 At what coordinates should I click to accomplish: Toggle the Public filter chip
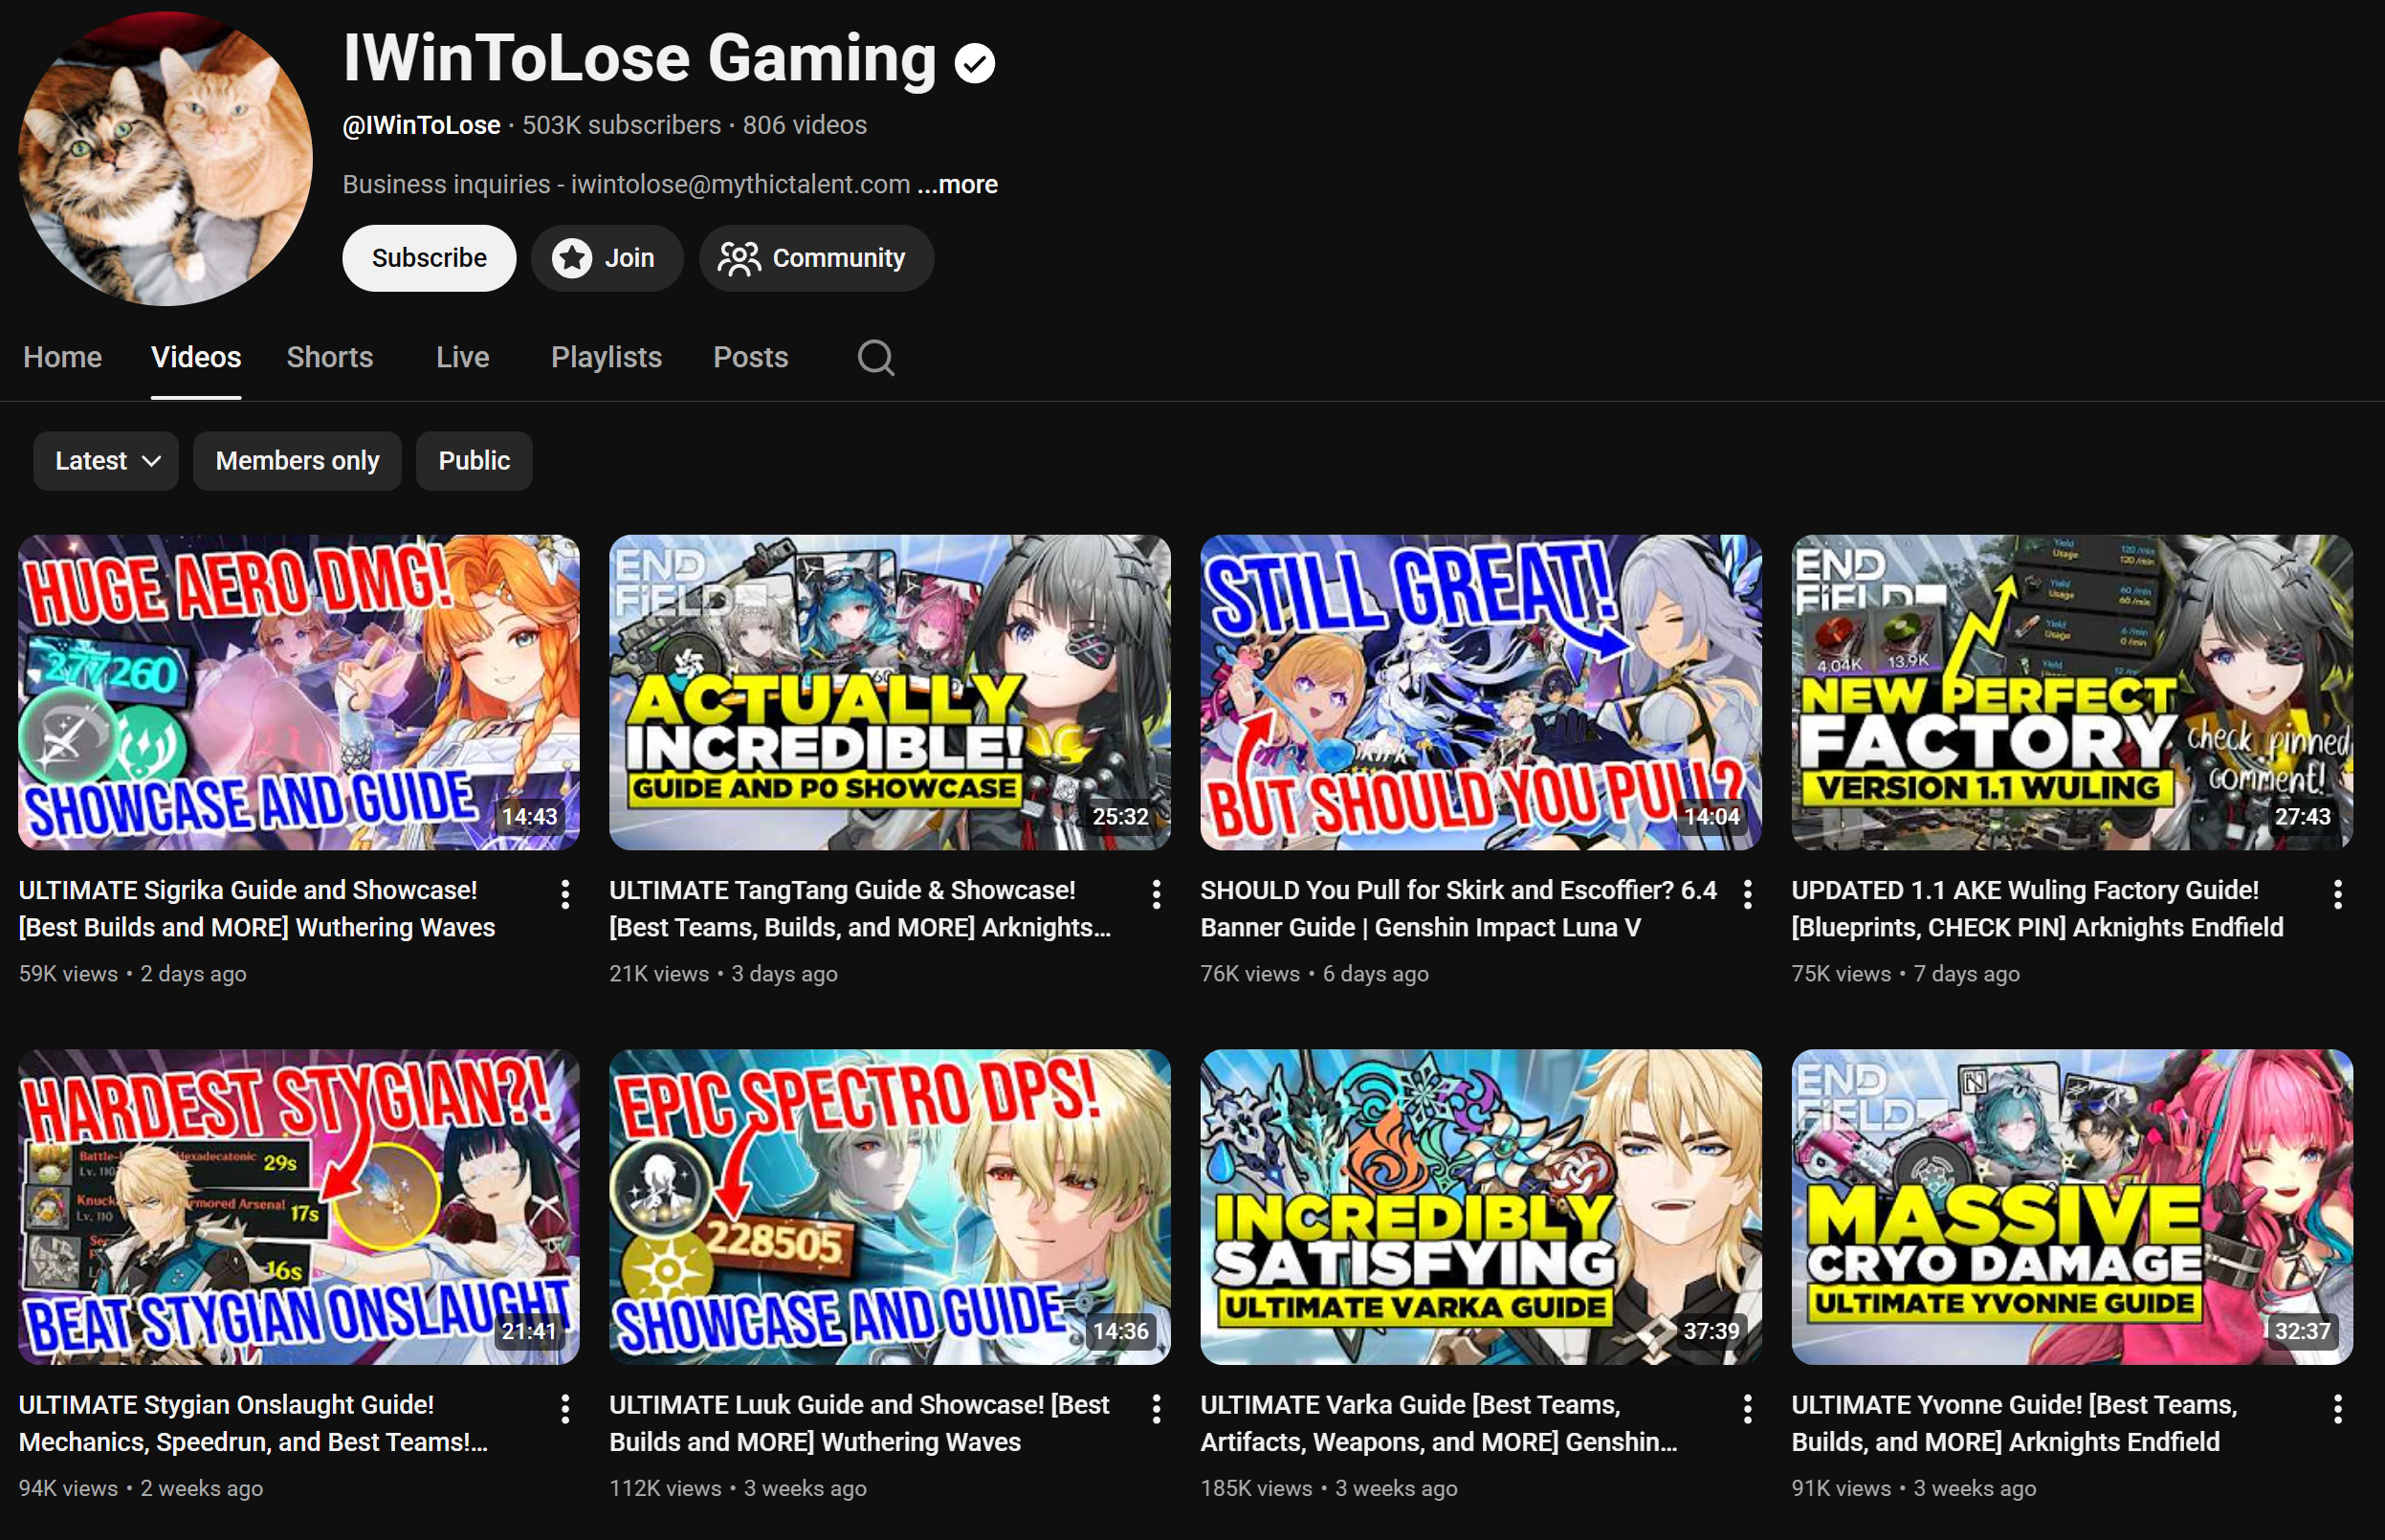pyautogui.click(x=474, y=461)
